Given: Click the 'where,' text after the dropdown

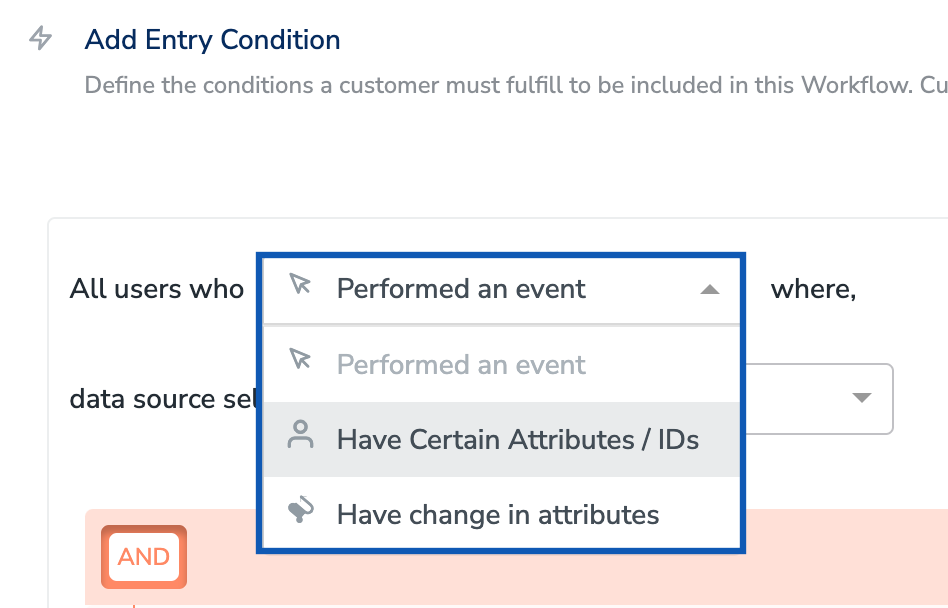Looking at the screenshot, I should tap(812, 289).
